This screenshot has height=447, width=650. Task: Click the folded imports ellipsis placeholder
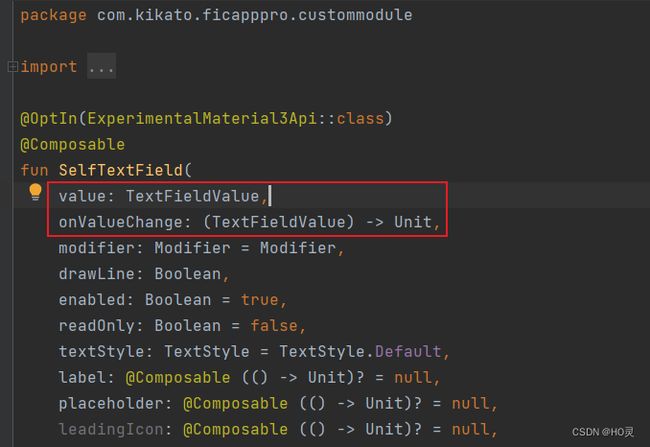pos(101,66)
